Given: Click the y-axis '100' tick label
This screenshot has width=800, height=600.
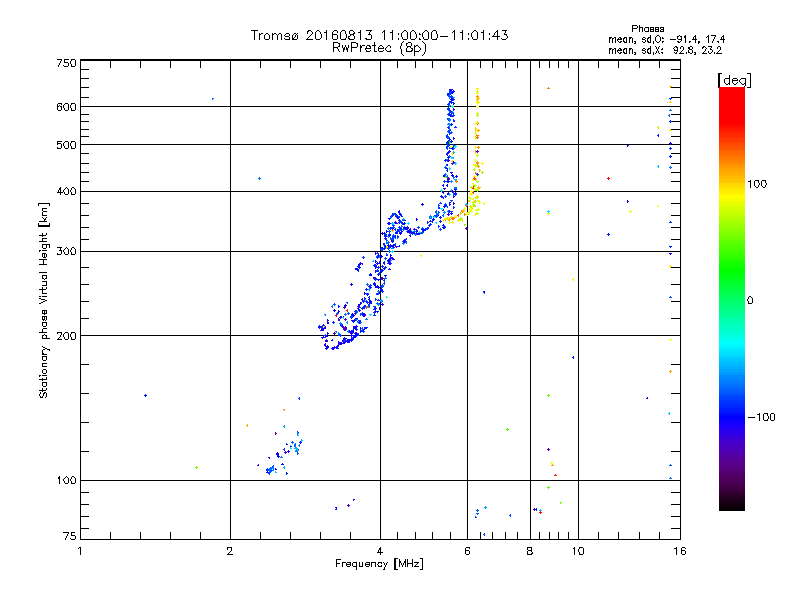Looking at the screenshot, I should click(x=67, y=480).
